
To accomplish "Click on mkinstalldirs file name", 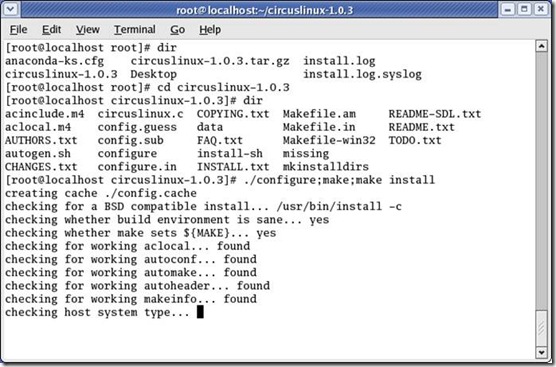I will (326, 167).
